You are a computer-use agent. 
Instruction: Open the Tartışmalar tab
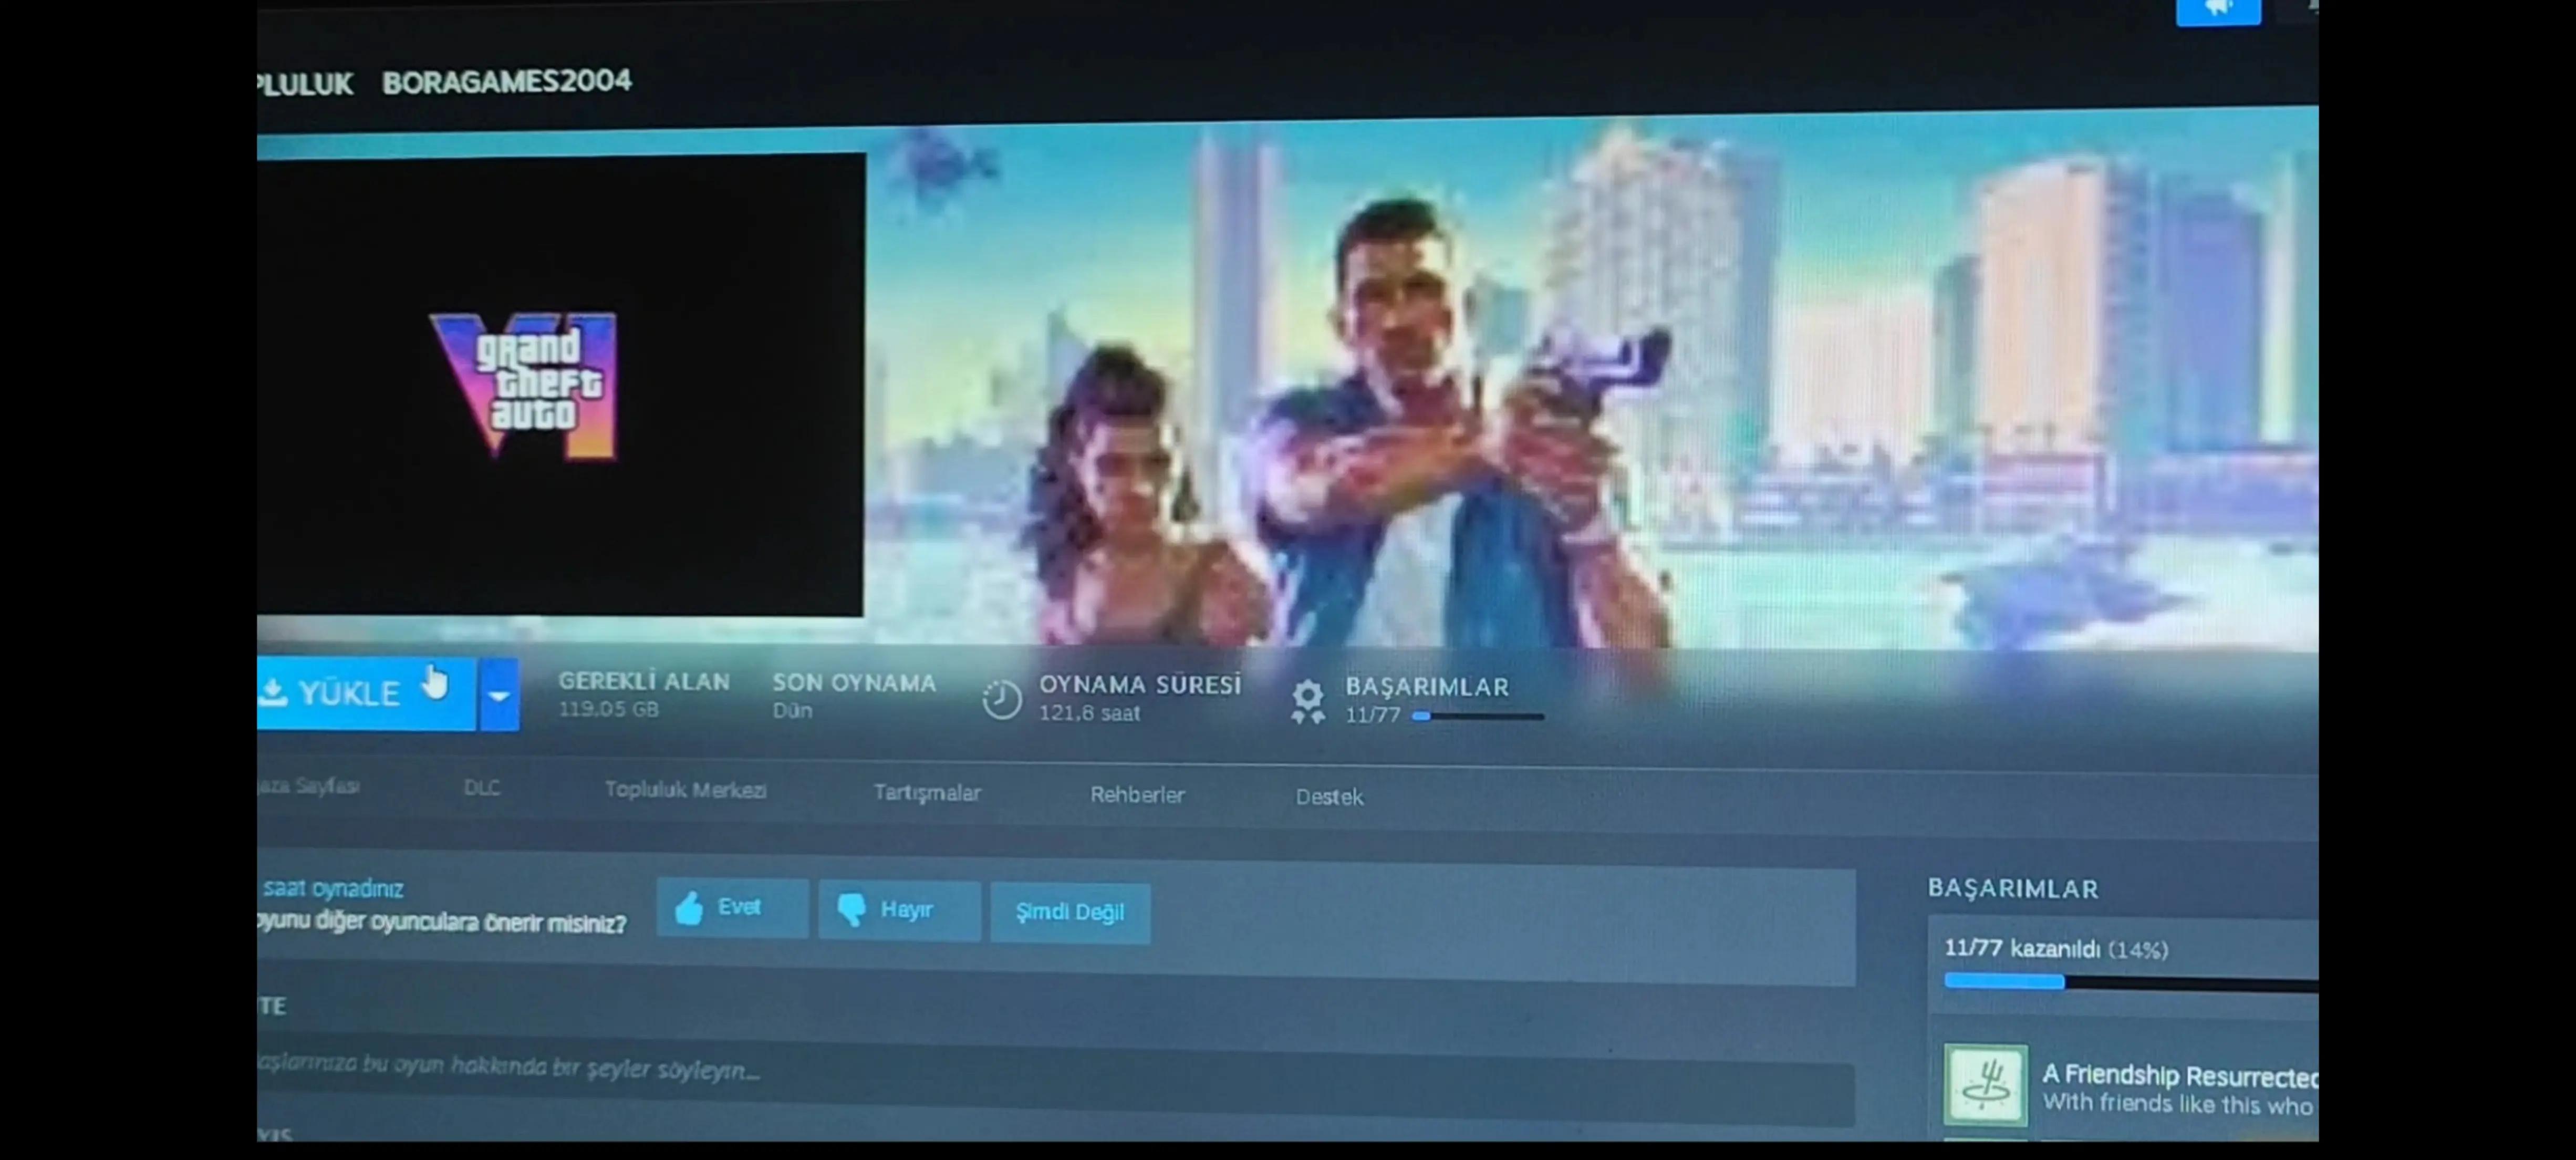[927, 793]
